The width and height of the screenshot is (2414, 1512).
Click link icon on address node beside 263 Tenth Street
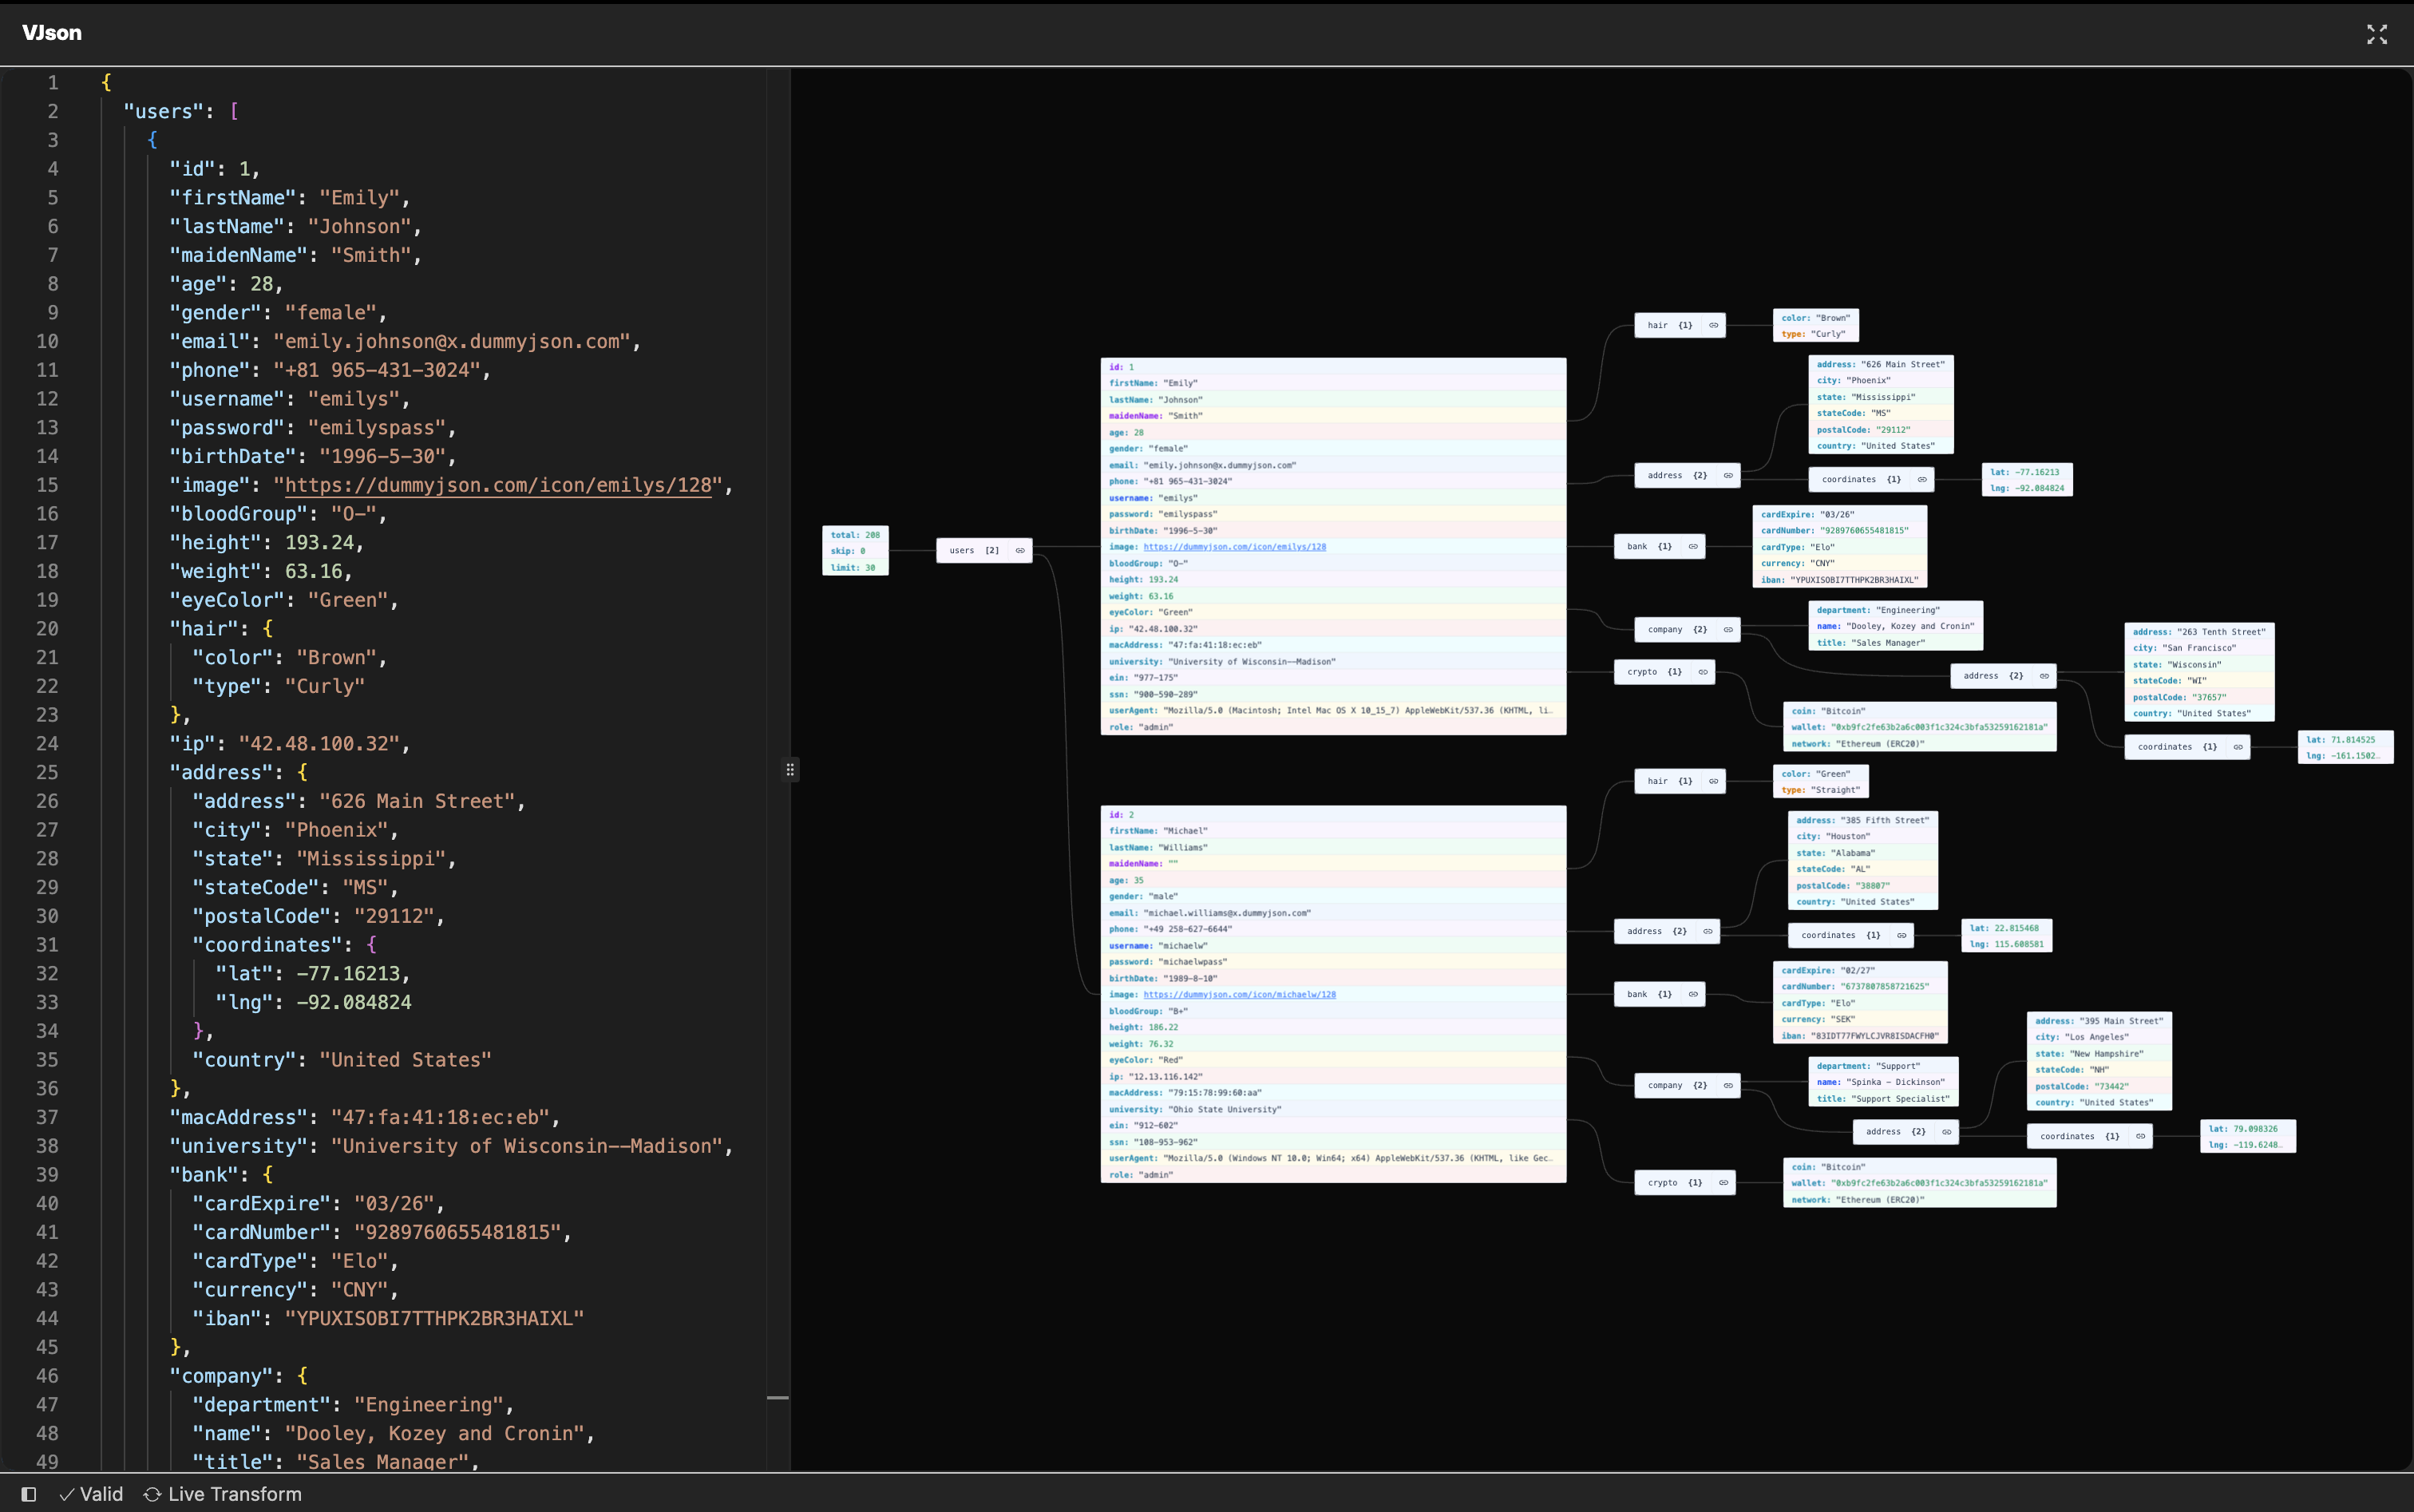[2044, 676]
